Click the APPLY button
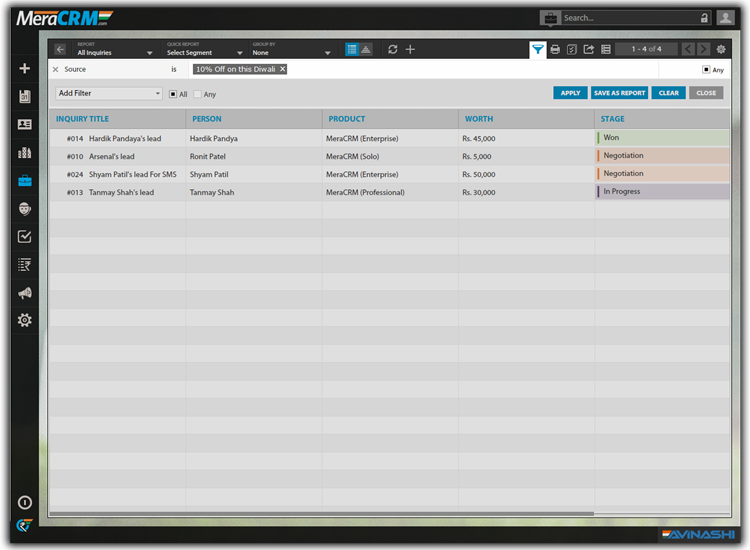This screenshot has width=750, height=550. pyautogui.click(x=570, y=93)
